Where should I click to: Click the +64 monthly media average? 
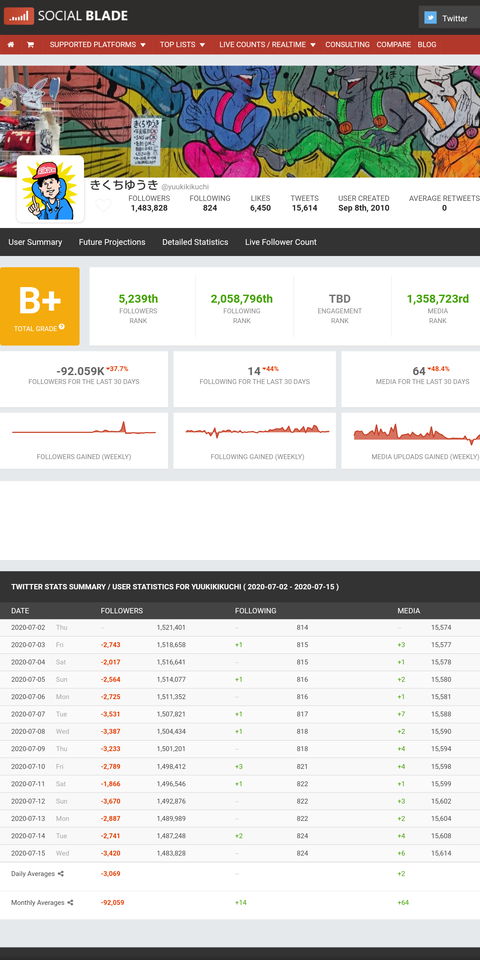403,902
